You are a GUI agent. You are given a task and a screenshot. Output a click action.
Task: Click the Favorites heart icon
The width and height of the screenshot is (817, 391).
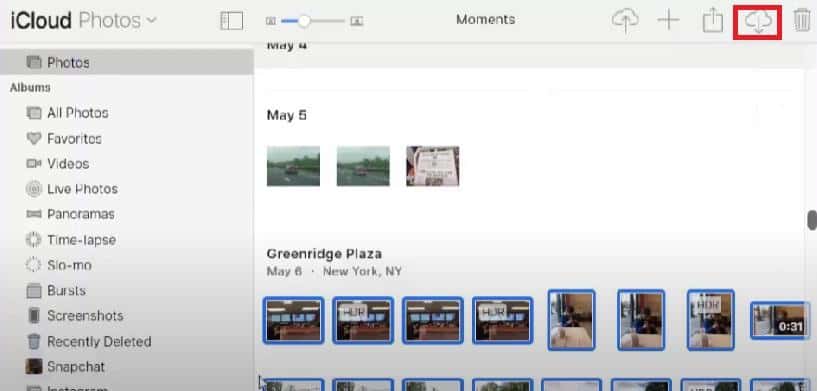click(34, 139)
